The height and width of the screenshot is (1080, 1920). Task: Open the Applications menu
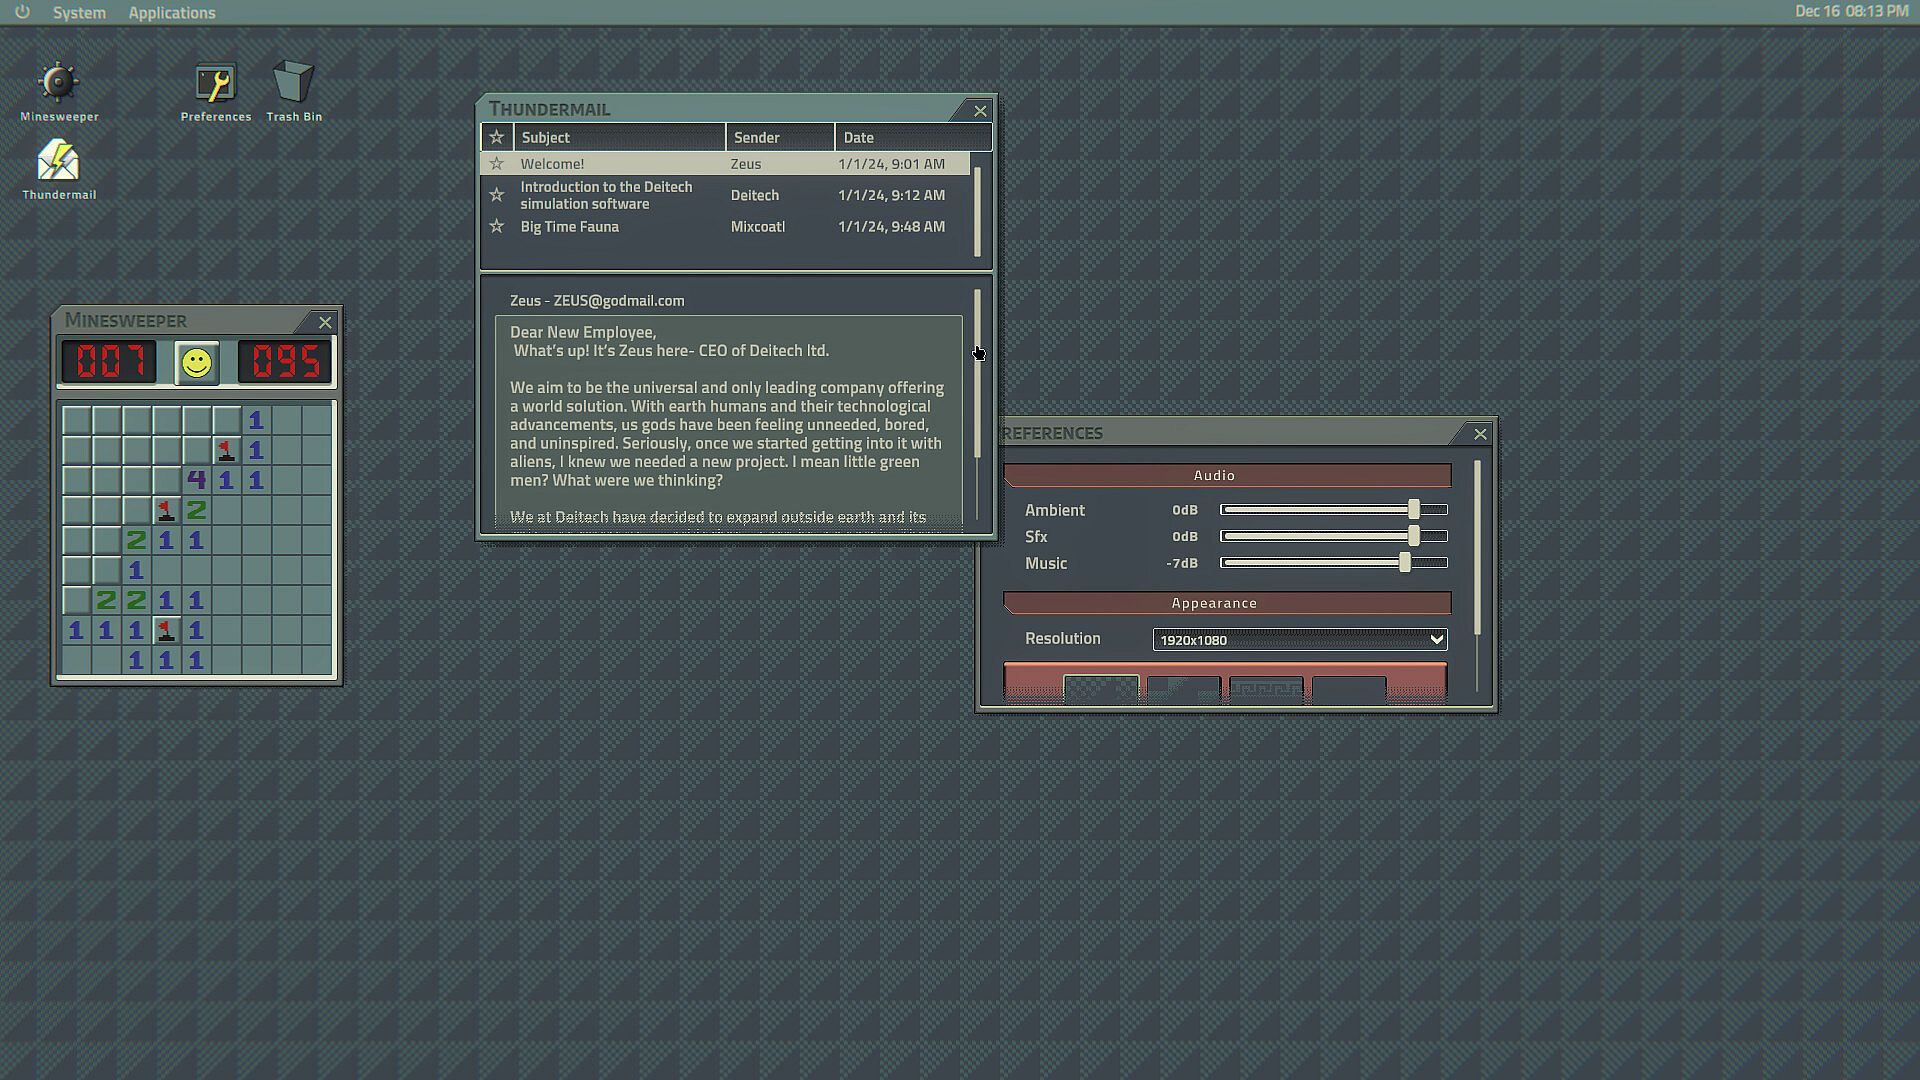point(171,13)
